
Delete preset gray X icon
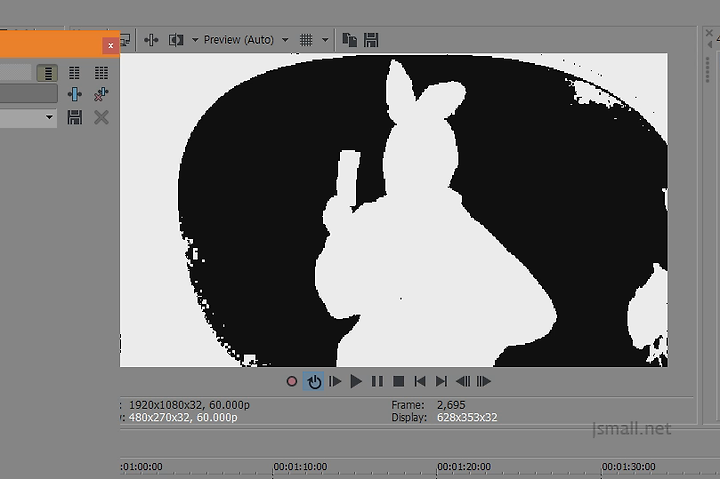click(101, 118)
